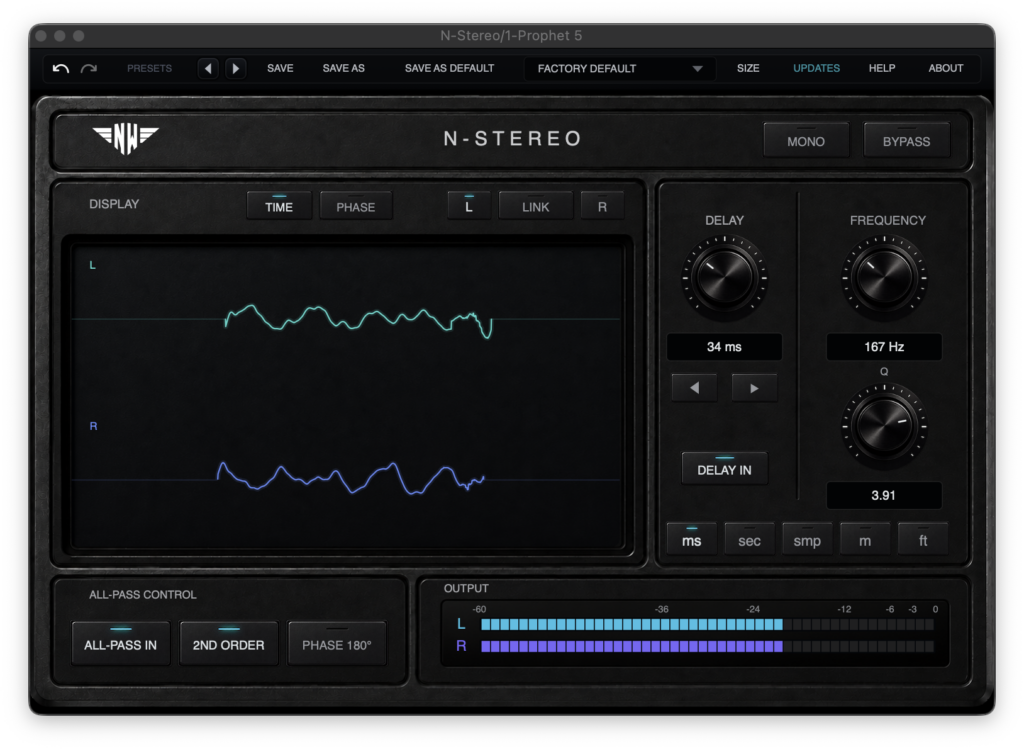The image size is (1024, 749).
Task: Click the N-STEREO title text
Action: point(513,138)
